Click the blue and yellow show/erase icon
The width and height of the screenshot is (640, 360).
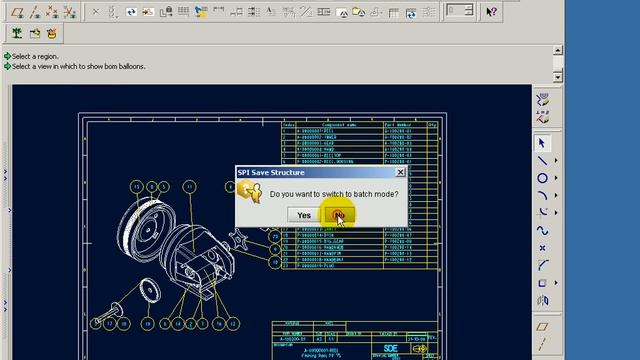201,12
